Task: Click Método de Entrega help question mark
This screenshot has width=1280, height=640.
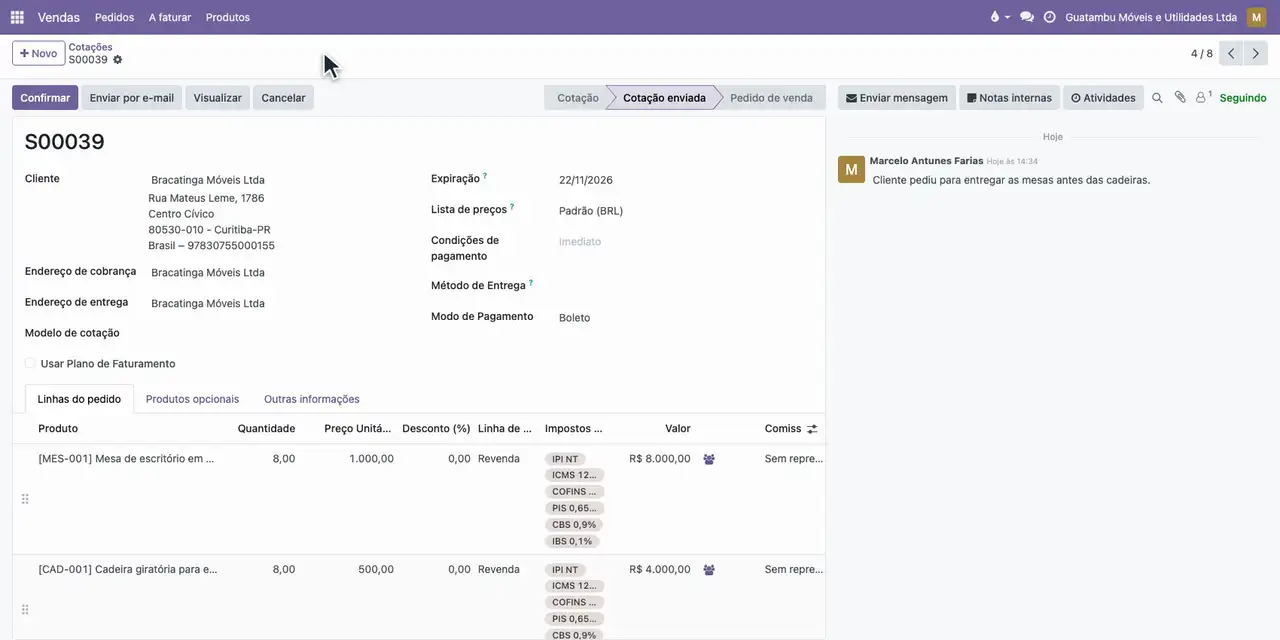Action: [x=531, y=283]
